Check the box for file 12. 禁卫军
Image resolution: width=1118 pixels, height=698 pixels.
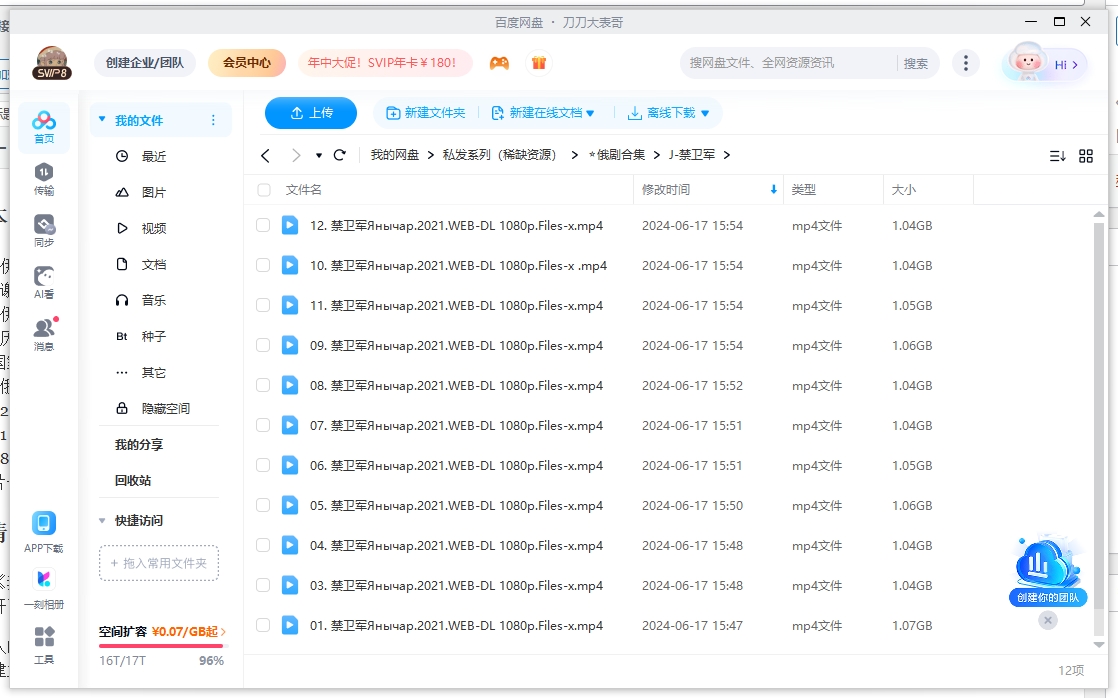point(263,225)
